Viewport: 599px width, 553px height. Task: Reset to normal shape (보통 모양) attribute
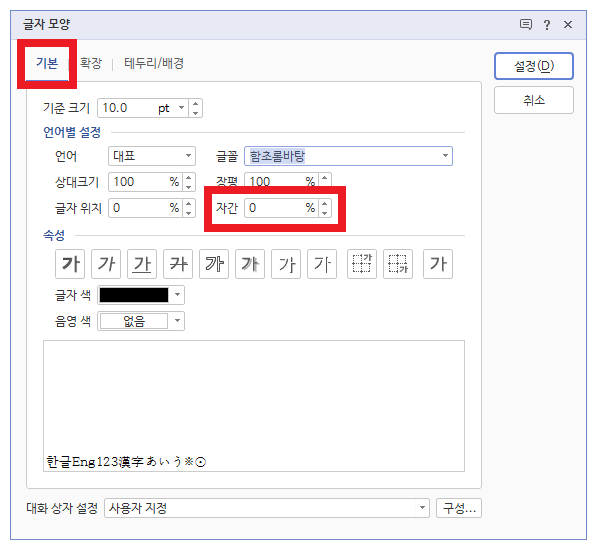[x=438, y=264]
